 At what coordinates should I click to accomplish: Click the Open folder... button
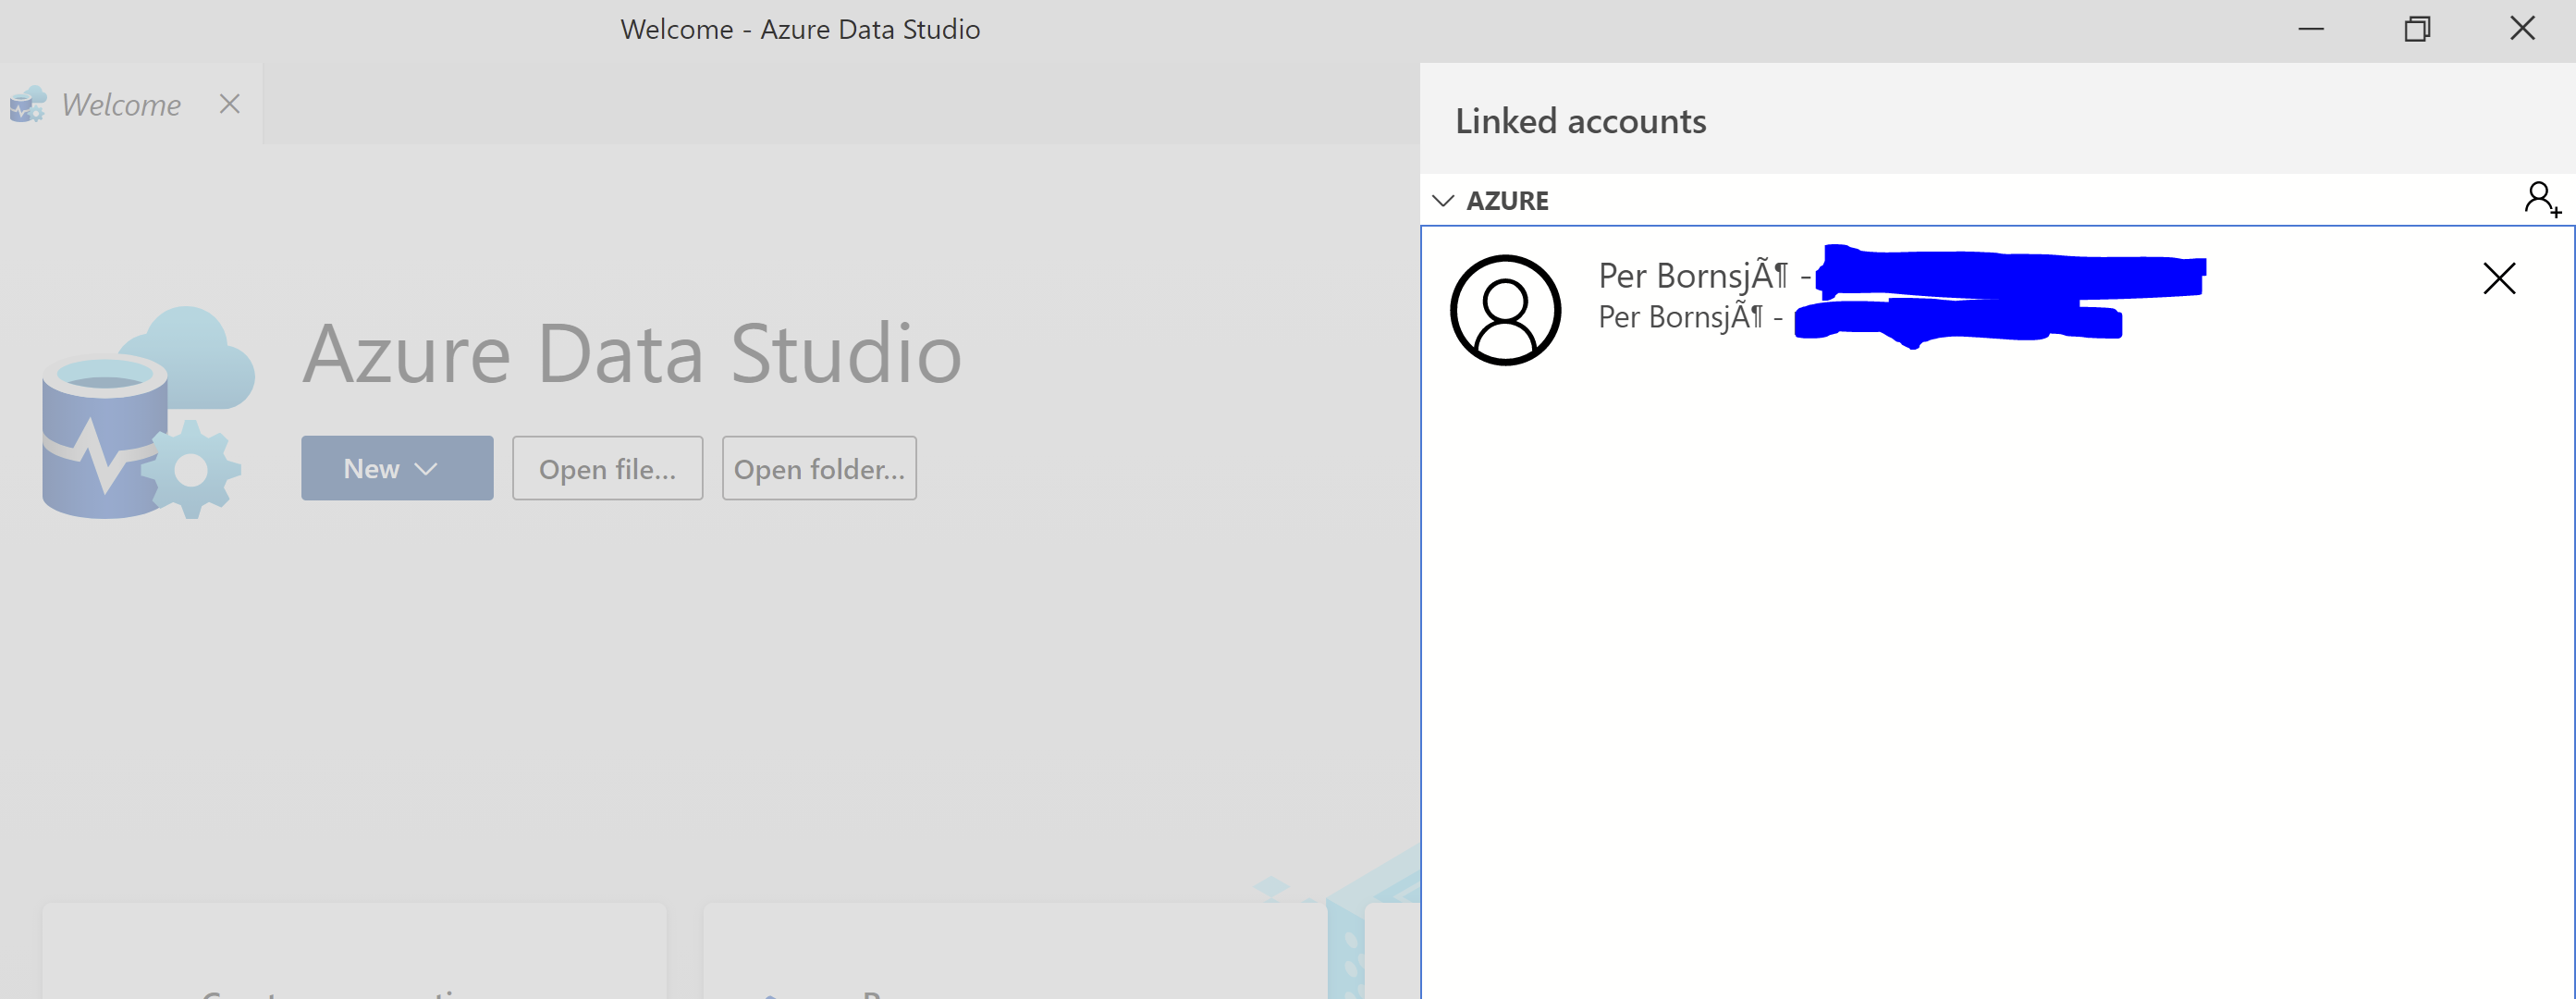(819, 468)
